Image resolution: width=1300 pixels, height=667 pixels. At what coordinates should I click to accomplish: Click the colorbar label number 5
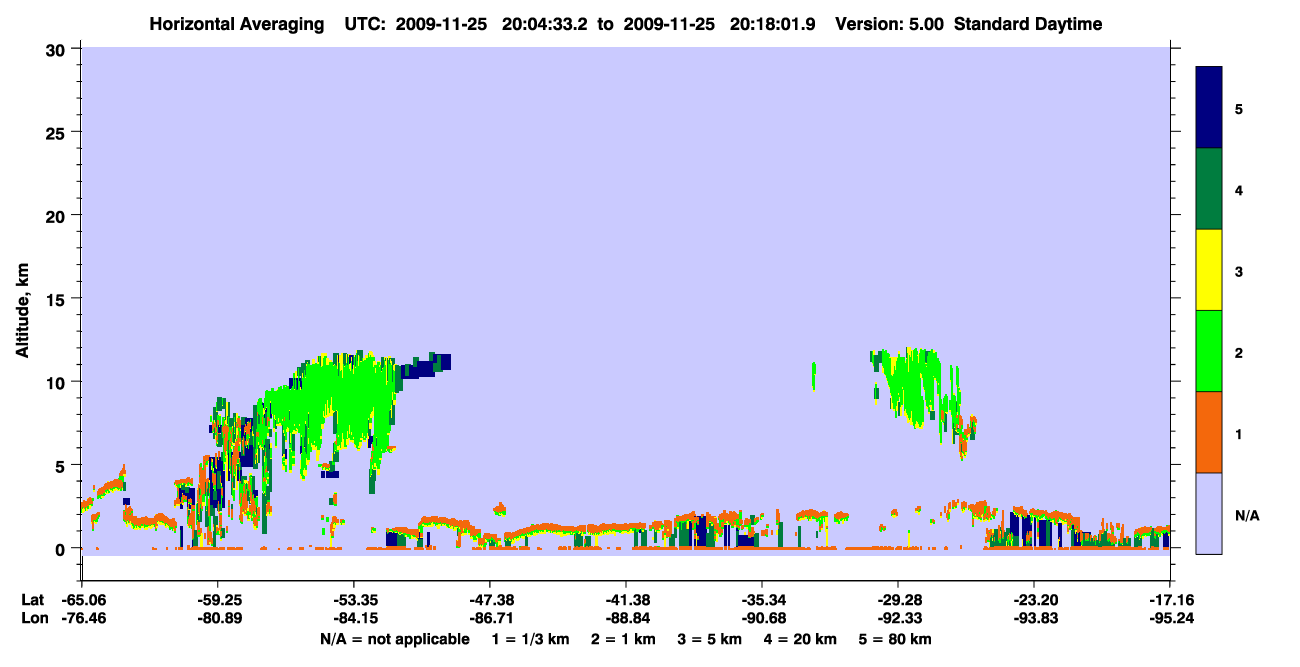tap(1239, 109)
